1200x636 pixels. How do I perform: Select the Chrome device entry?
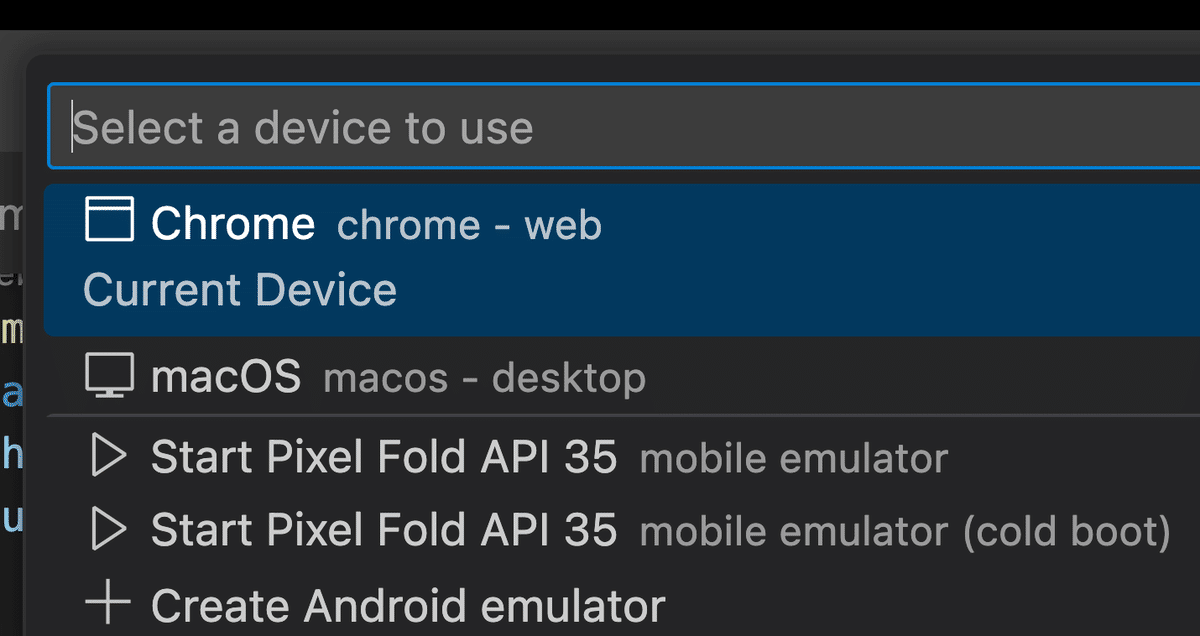(x=621, y=259)
